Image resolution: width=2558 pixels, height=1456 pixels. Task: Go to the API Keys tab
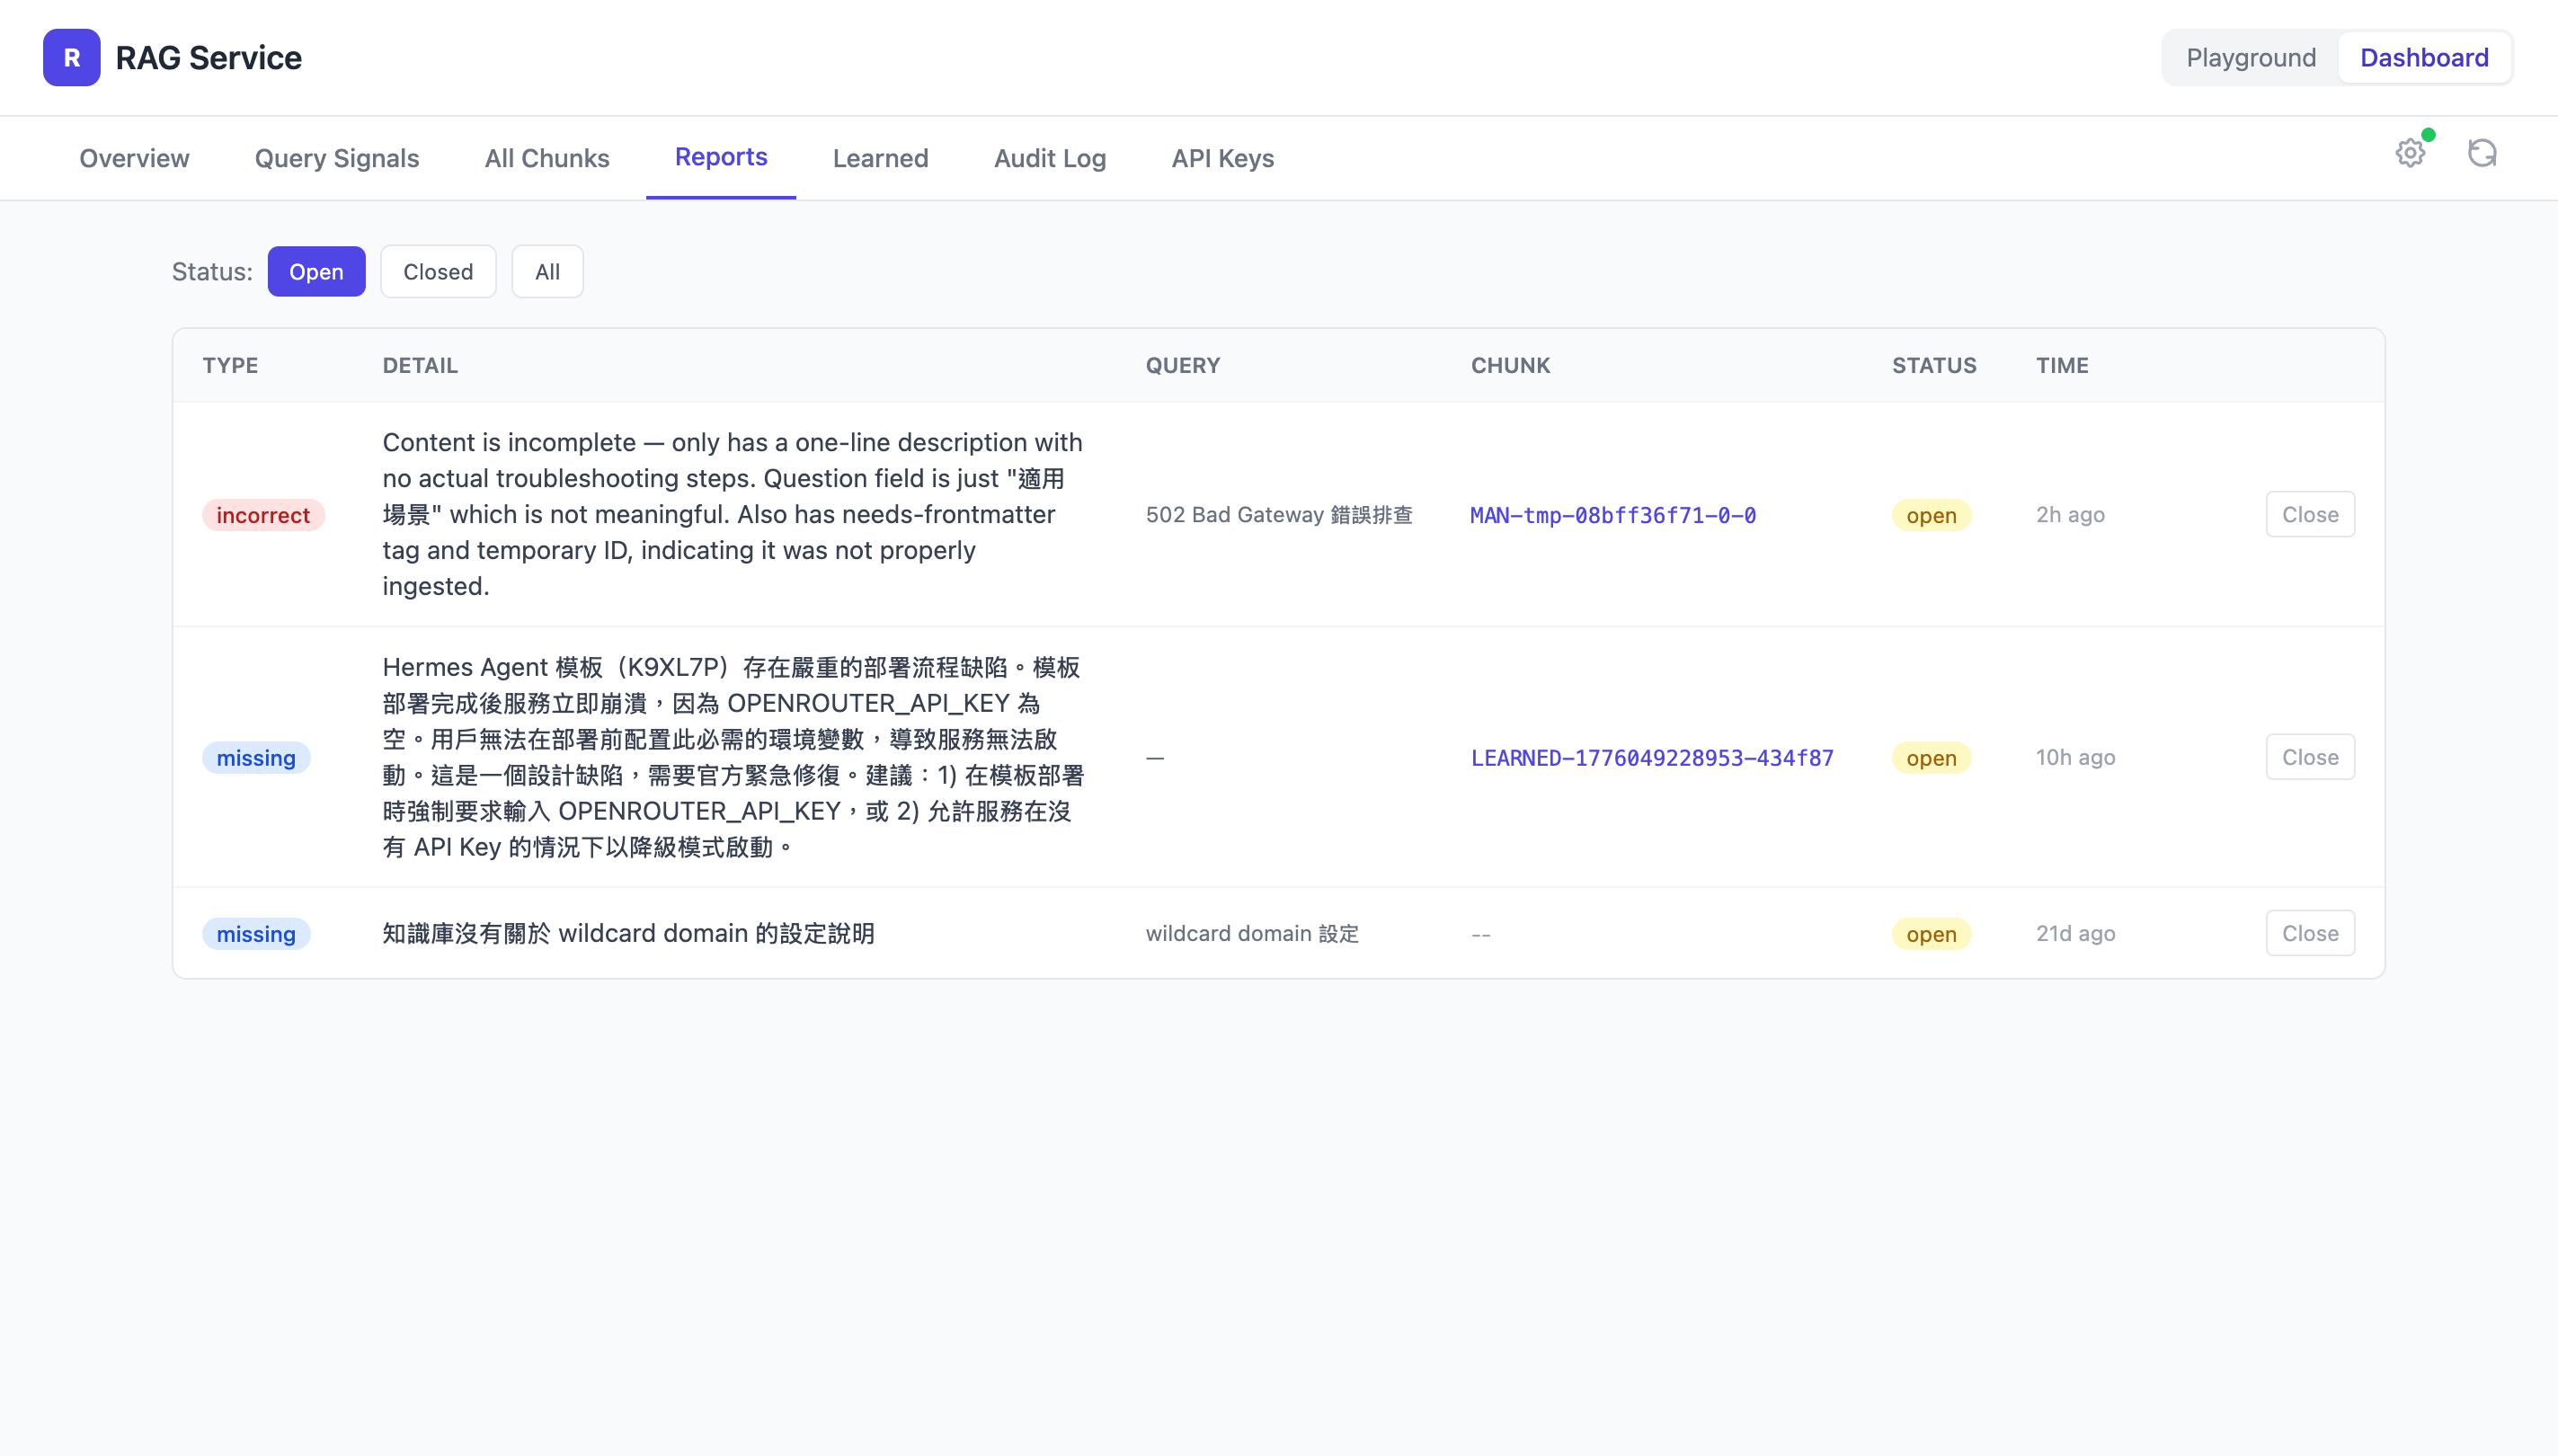point(1222,158)
